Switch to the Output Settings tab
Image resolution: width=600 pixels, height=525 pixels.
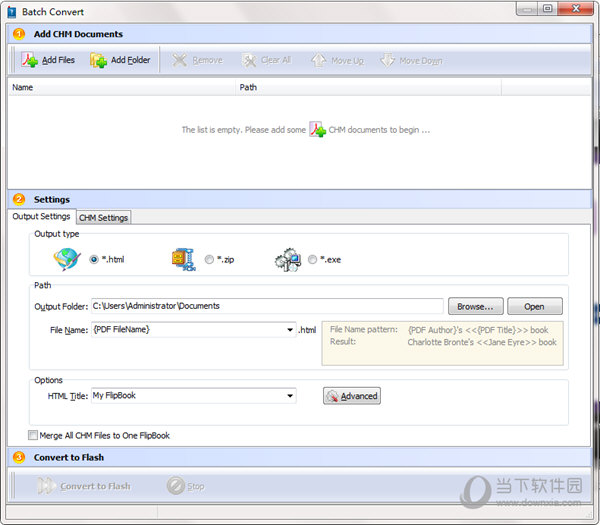tap(41, 217)
